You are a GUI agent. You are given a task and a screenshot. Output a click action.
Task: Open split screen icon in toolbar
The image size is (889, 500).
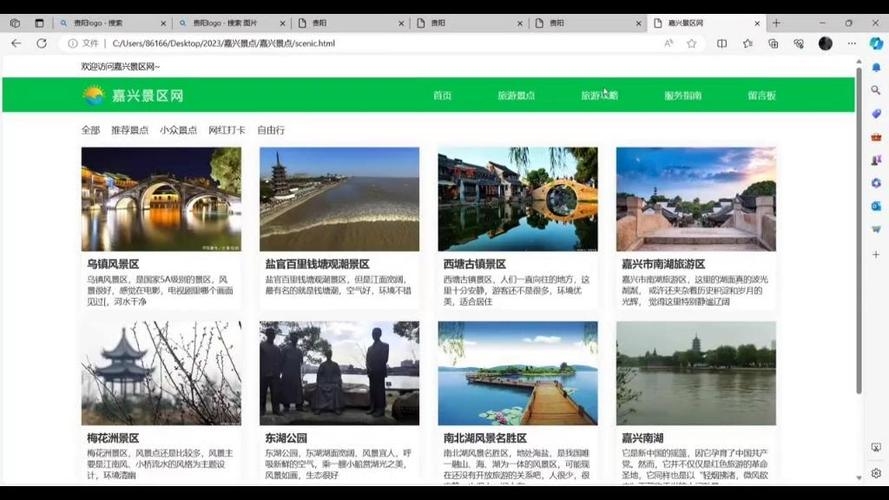(722, 43)
